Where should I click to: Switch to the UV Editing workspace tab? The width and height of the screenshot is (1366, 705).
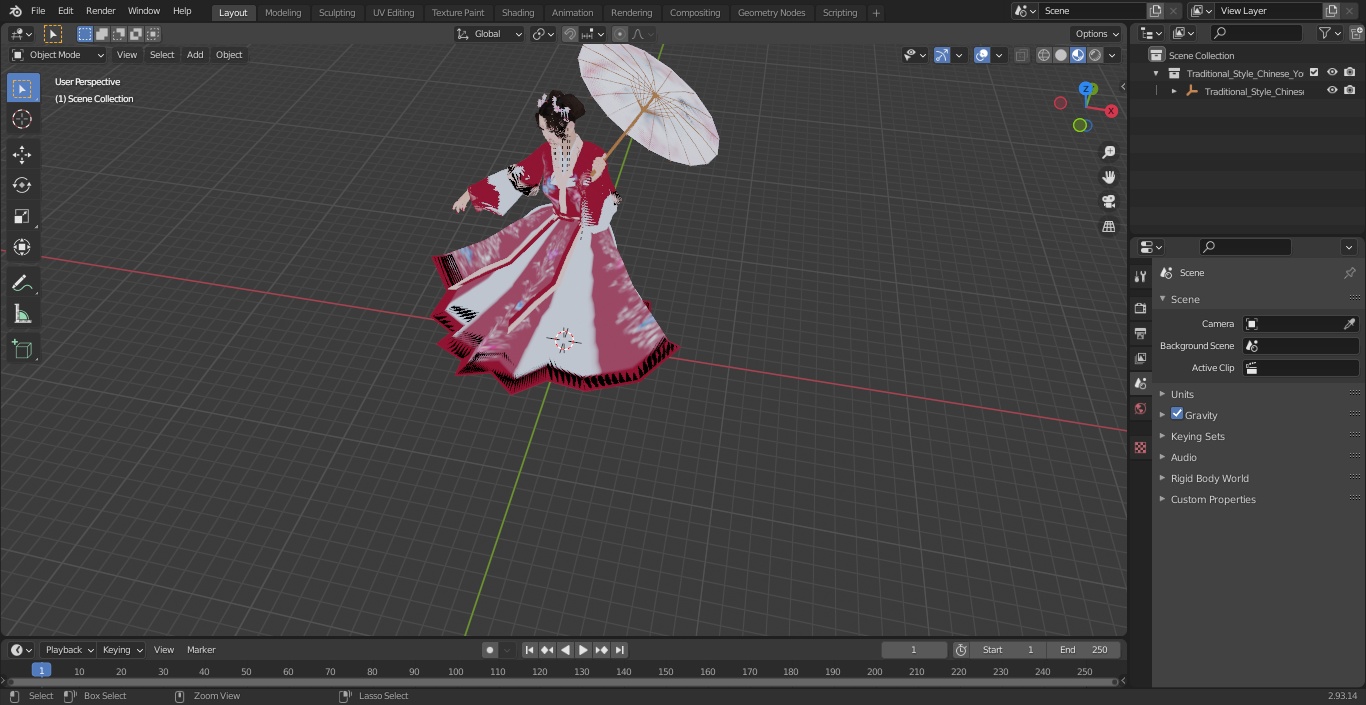(393, 13)
